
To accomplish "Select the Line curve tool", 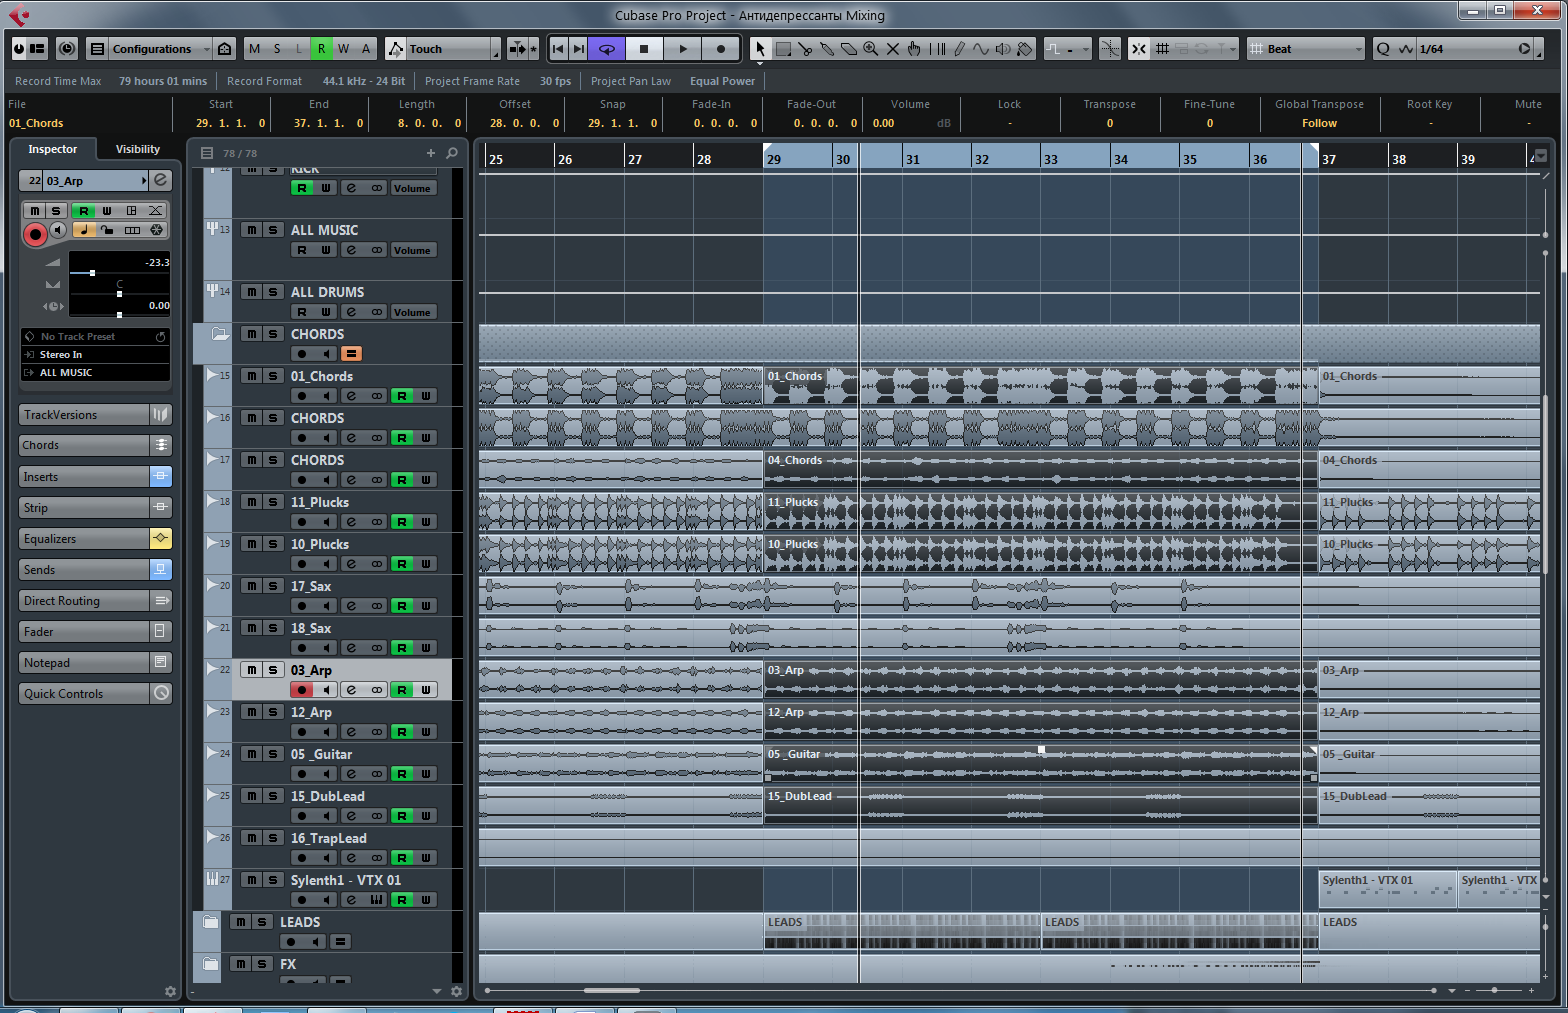I will pos(981,48).
